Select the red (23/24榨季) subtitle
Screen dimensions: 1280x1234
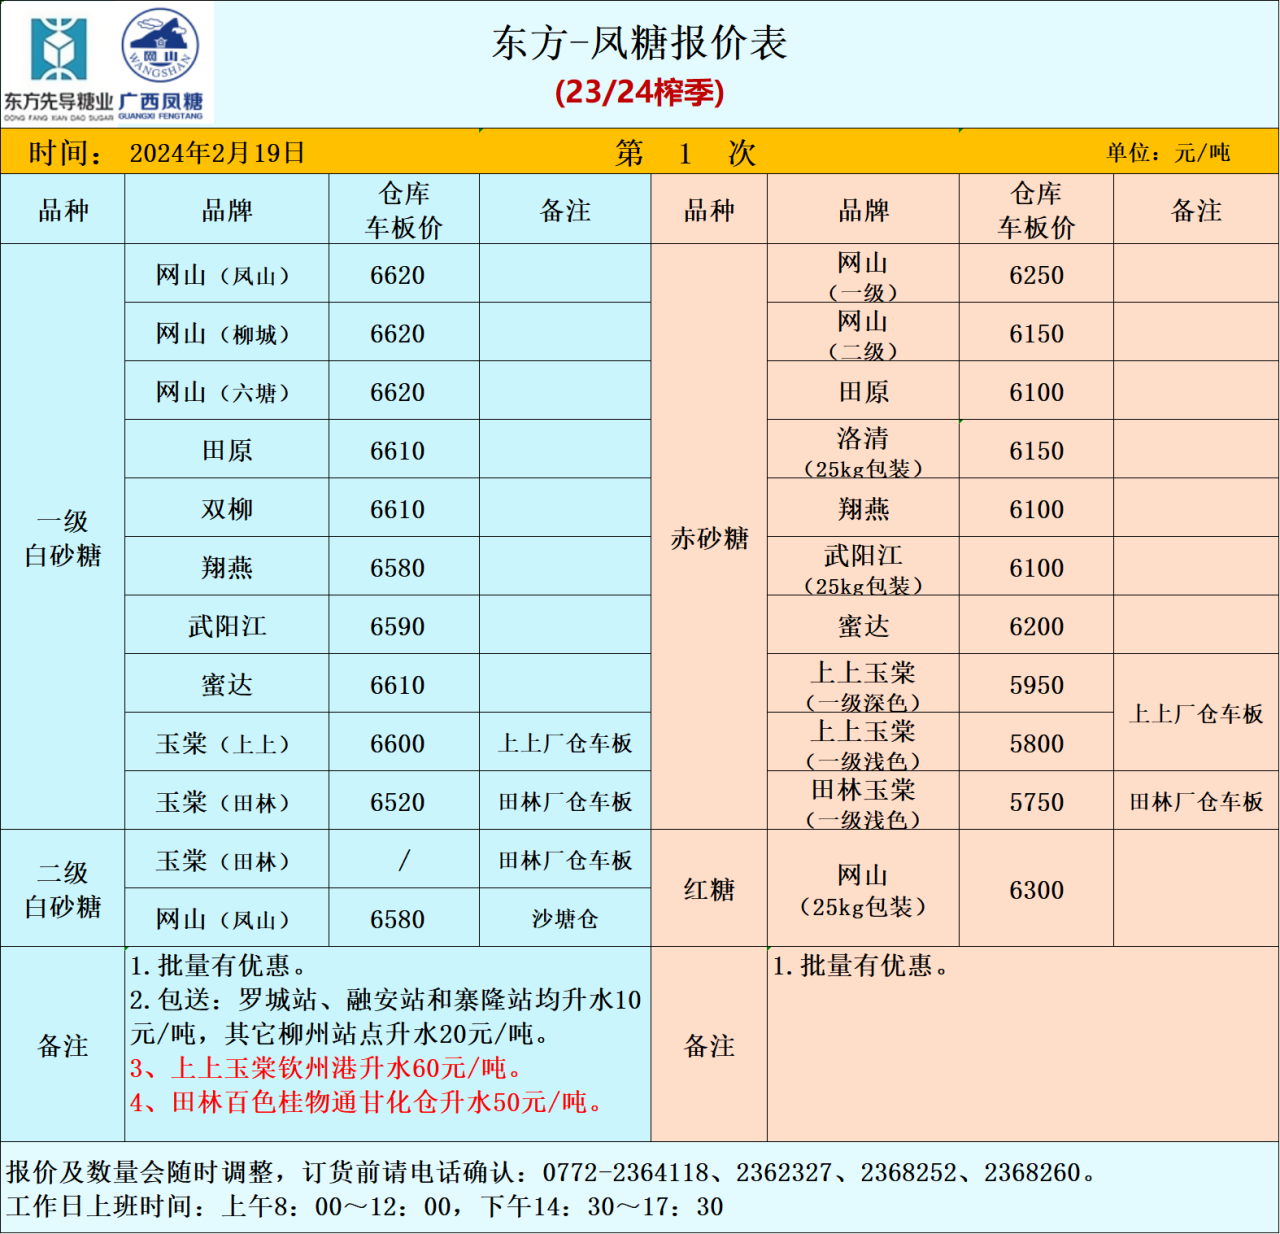pos(639,92)
